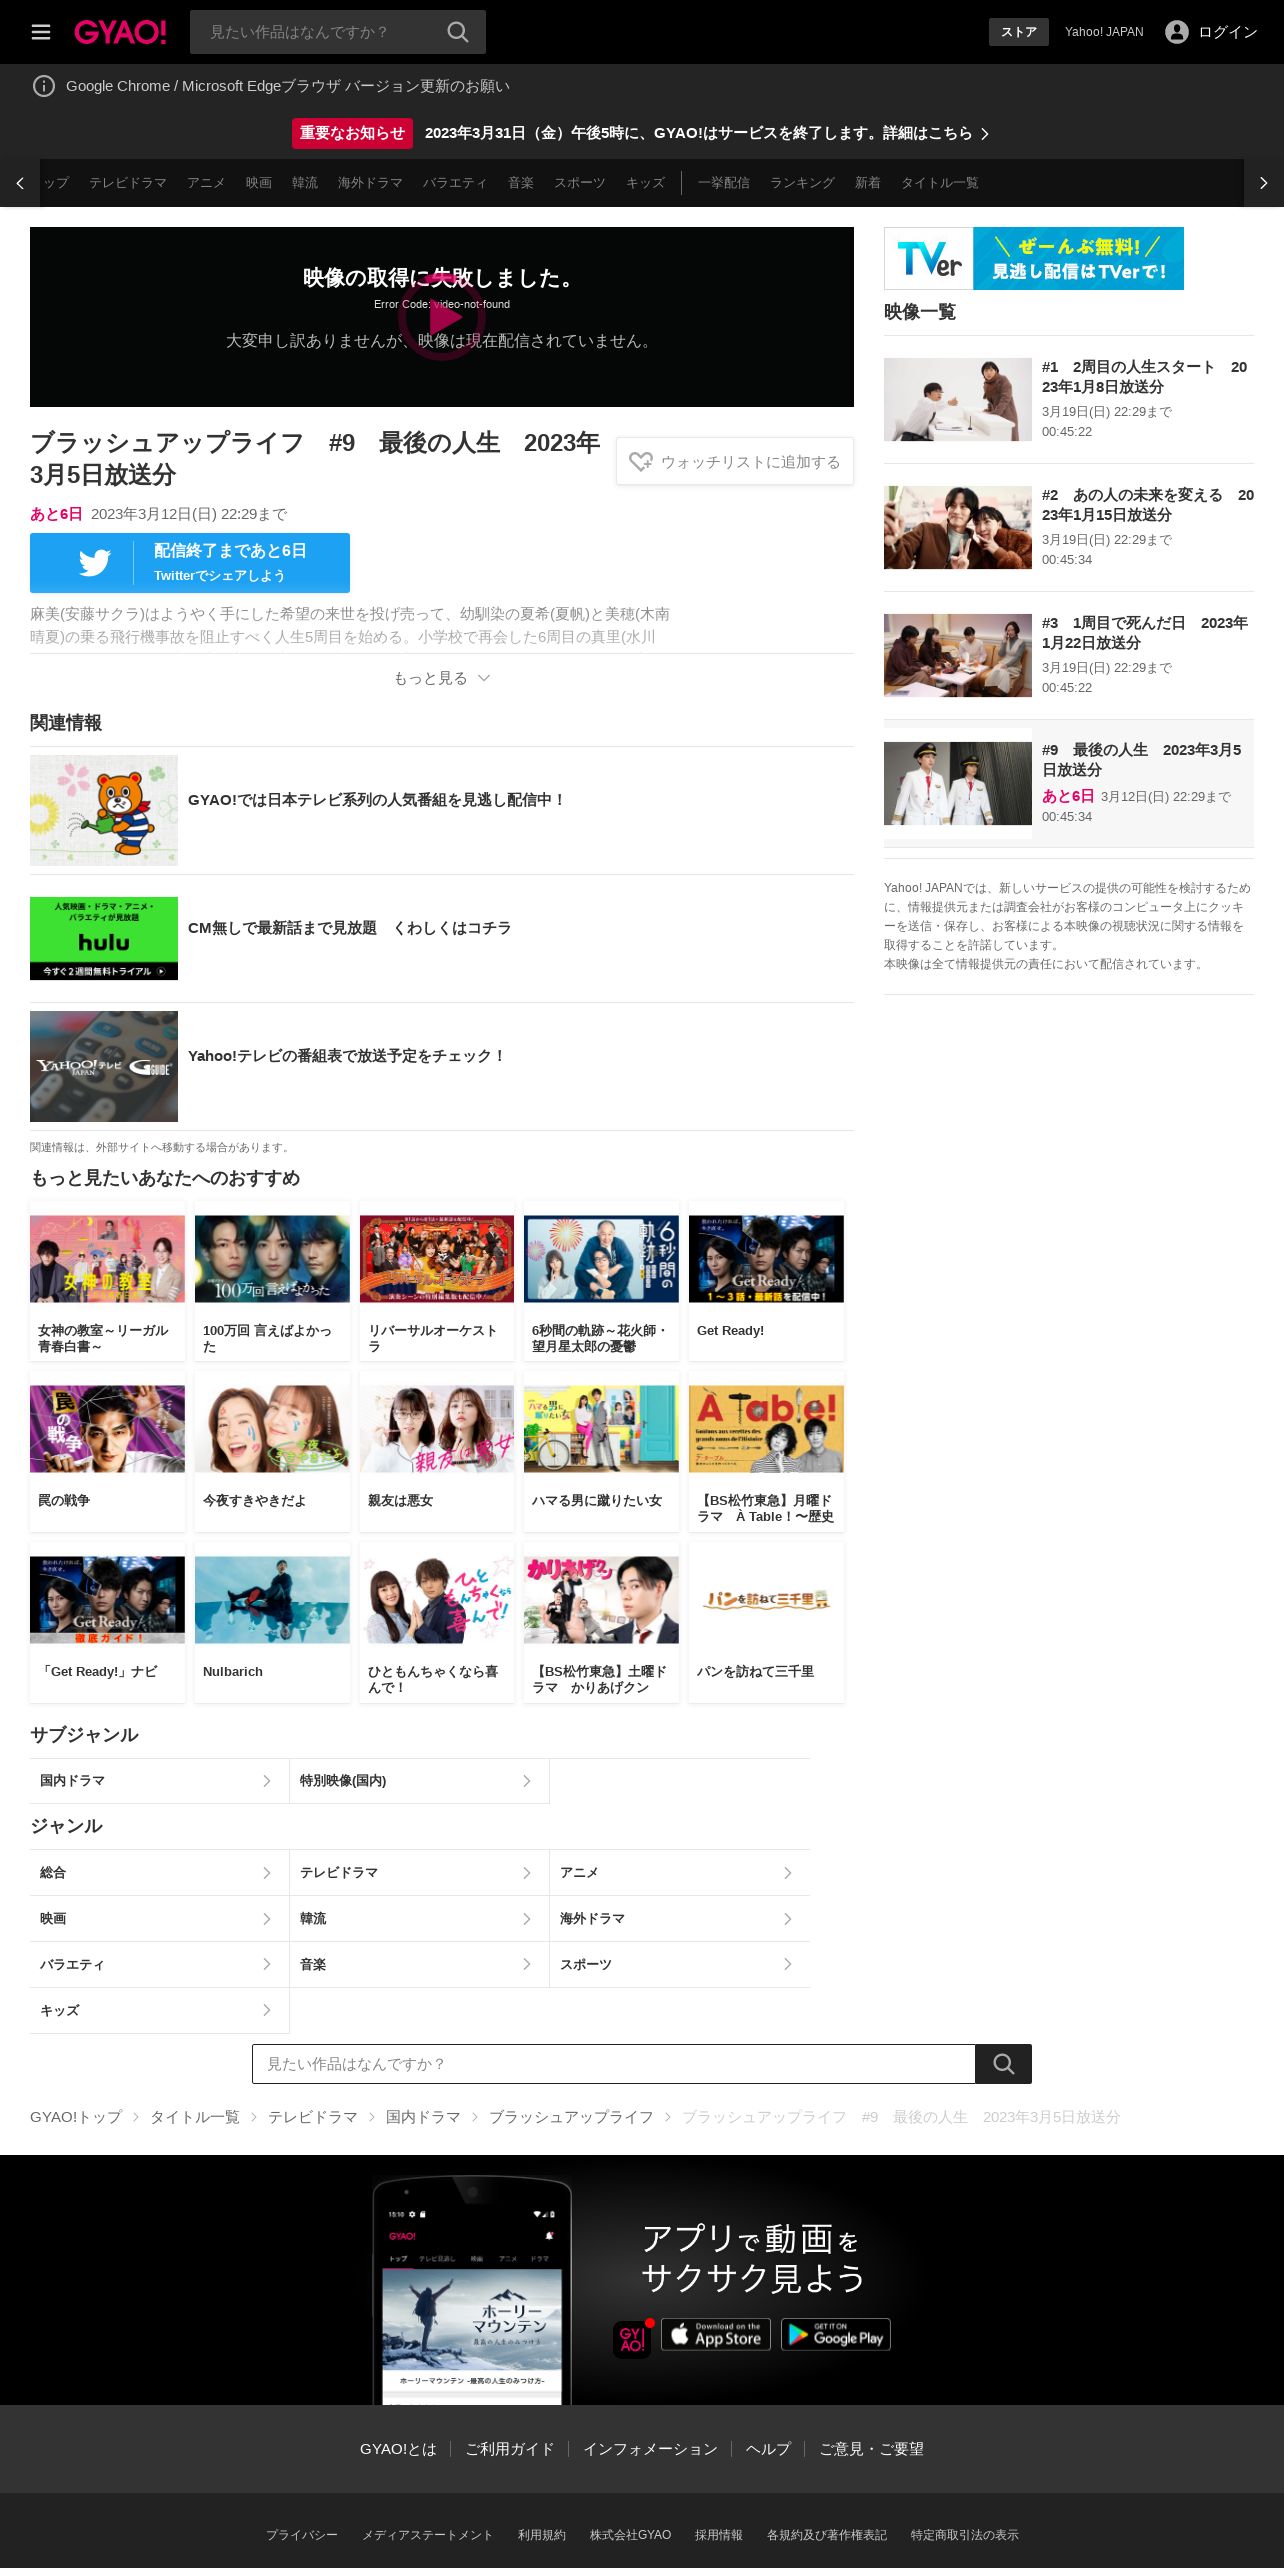Click the ストア button
The height and width of the screenshot is (2568, 1284).
[1019, 32]
